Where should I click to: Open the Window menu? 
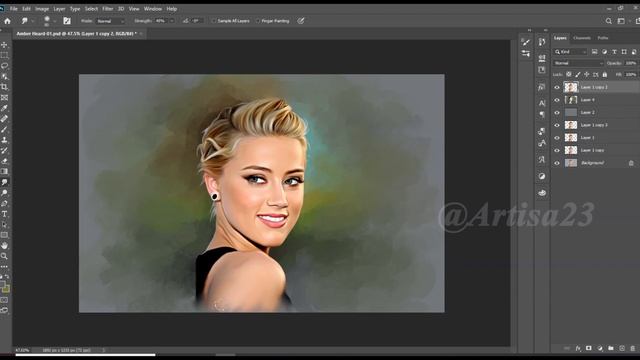[x=153, y=9]
